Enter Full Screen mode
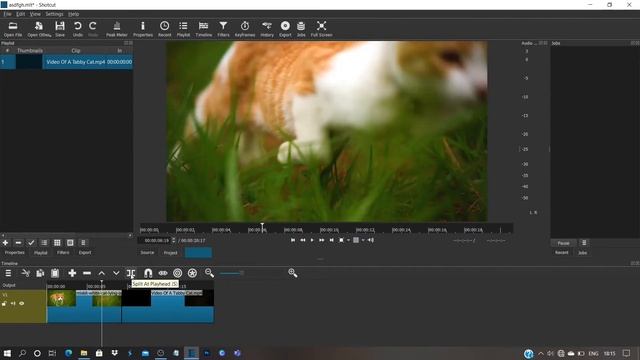 click(x=322, y=29)
